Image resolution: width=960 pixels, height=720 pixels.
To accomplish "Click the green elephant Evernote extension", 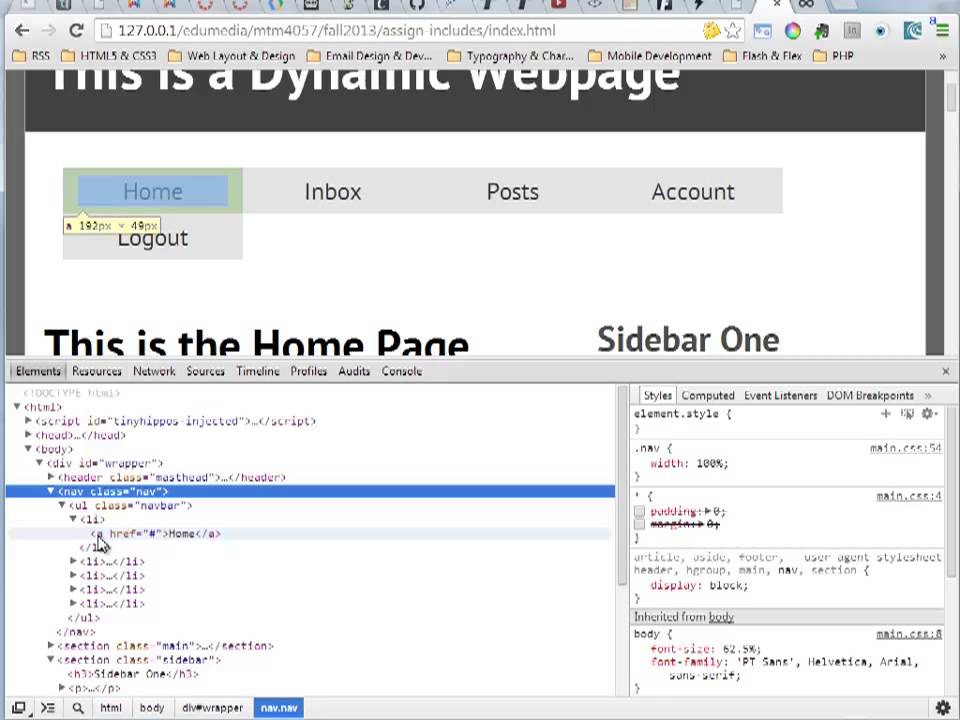I will (x=822, y=31).
